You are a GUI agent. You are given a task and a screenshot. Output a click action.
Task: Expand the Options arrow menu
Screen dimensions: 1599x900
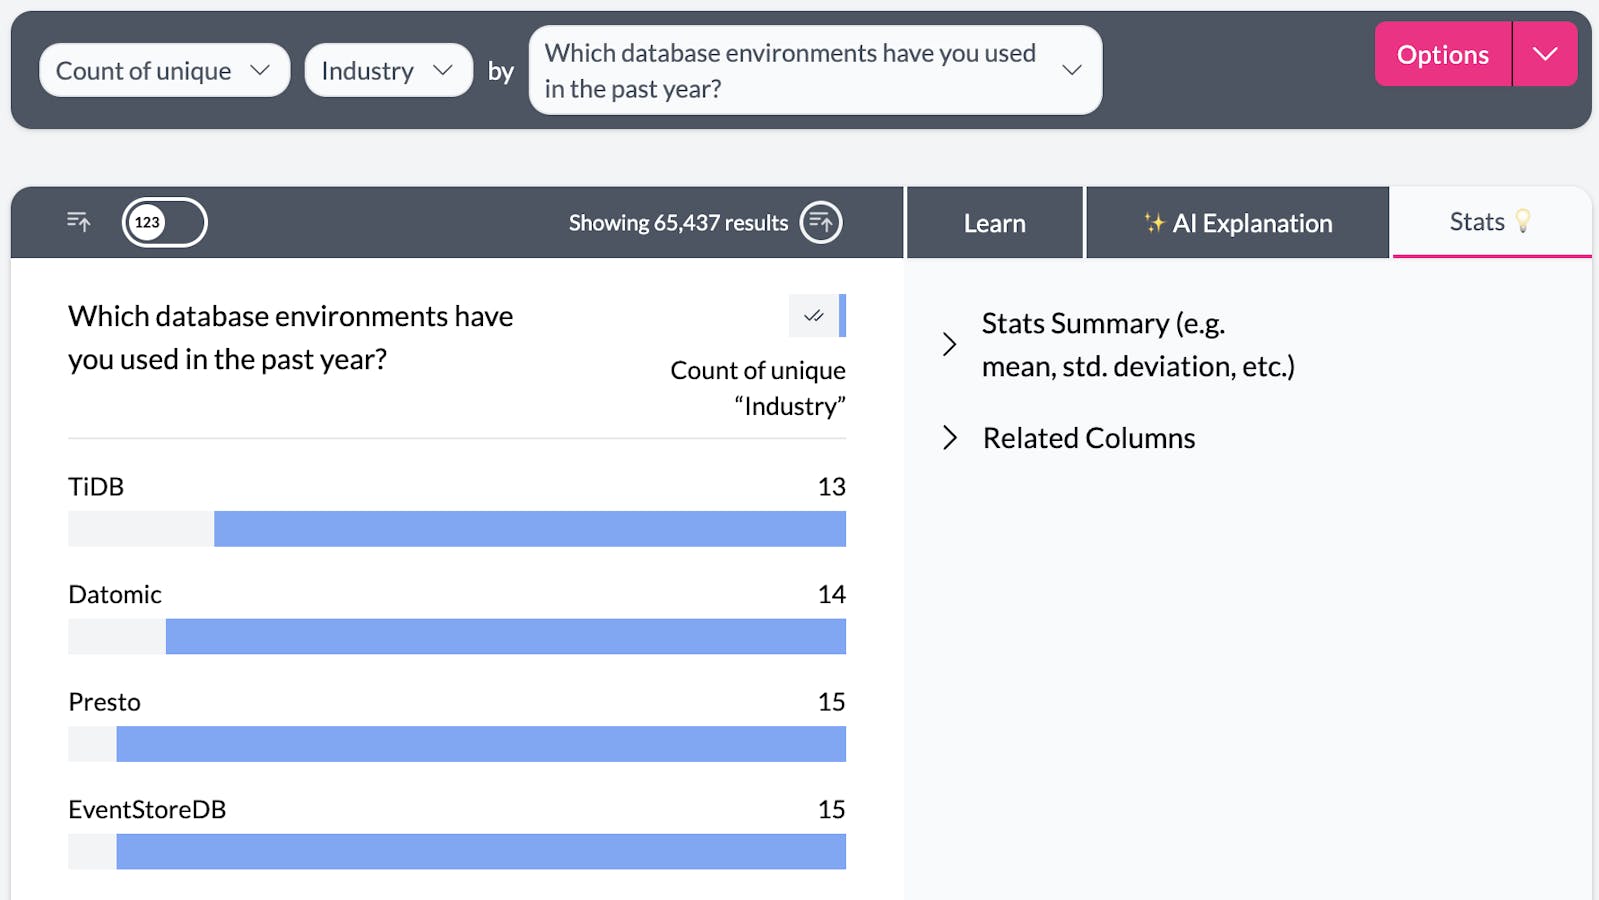click(x=1544, y=54)
